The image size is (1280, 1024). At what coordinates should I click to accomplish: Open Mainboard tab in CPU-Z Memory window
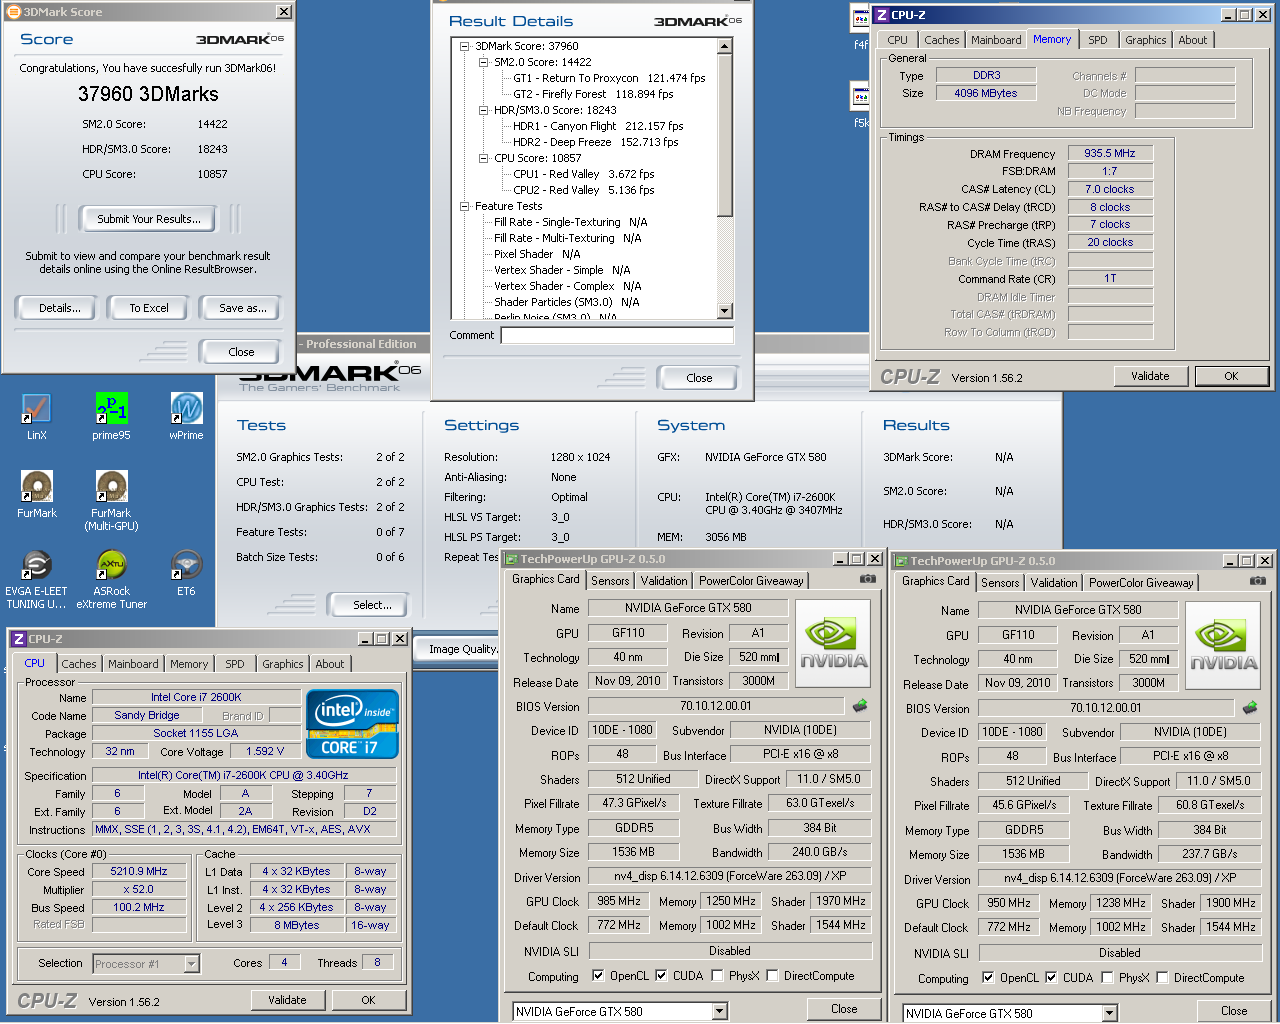click(x=996, y=40)
